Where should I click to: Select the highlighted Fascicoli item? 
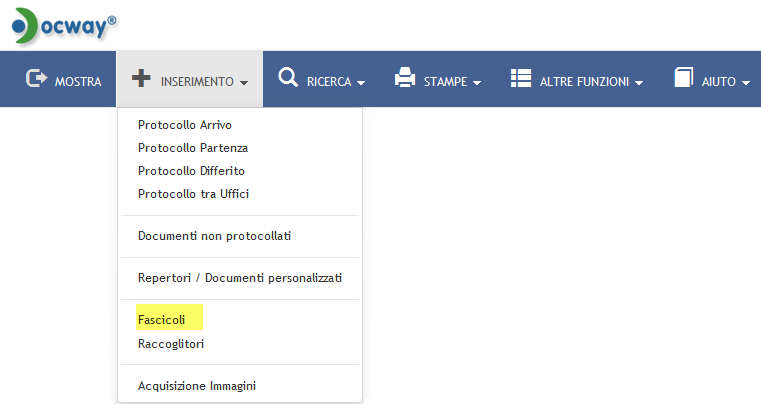(x=162, y=320)
